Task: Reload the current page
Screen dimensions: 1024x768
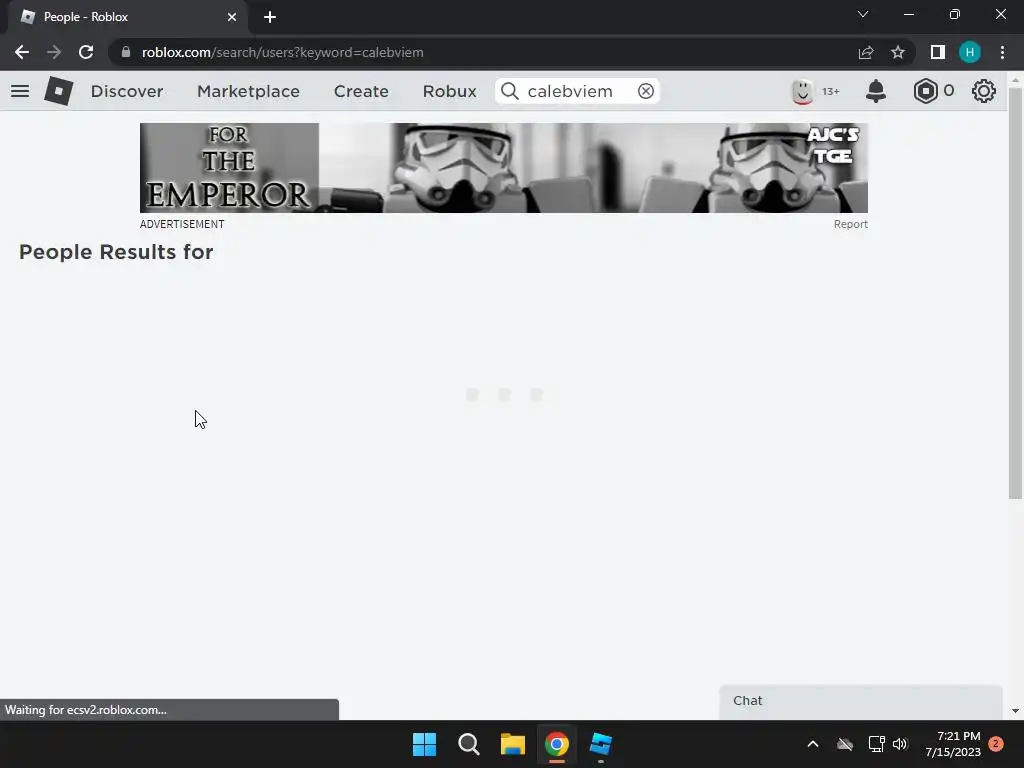Action: coord(86,52)
